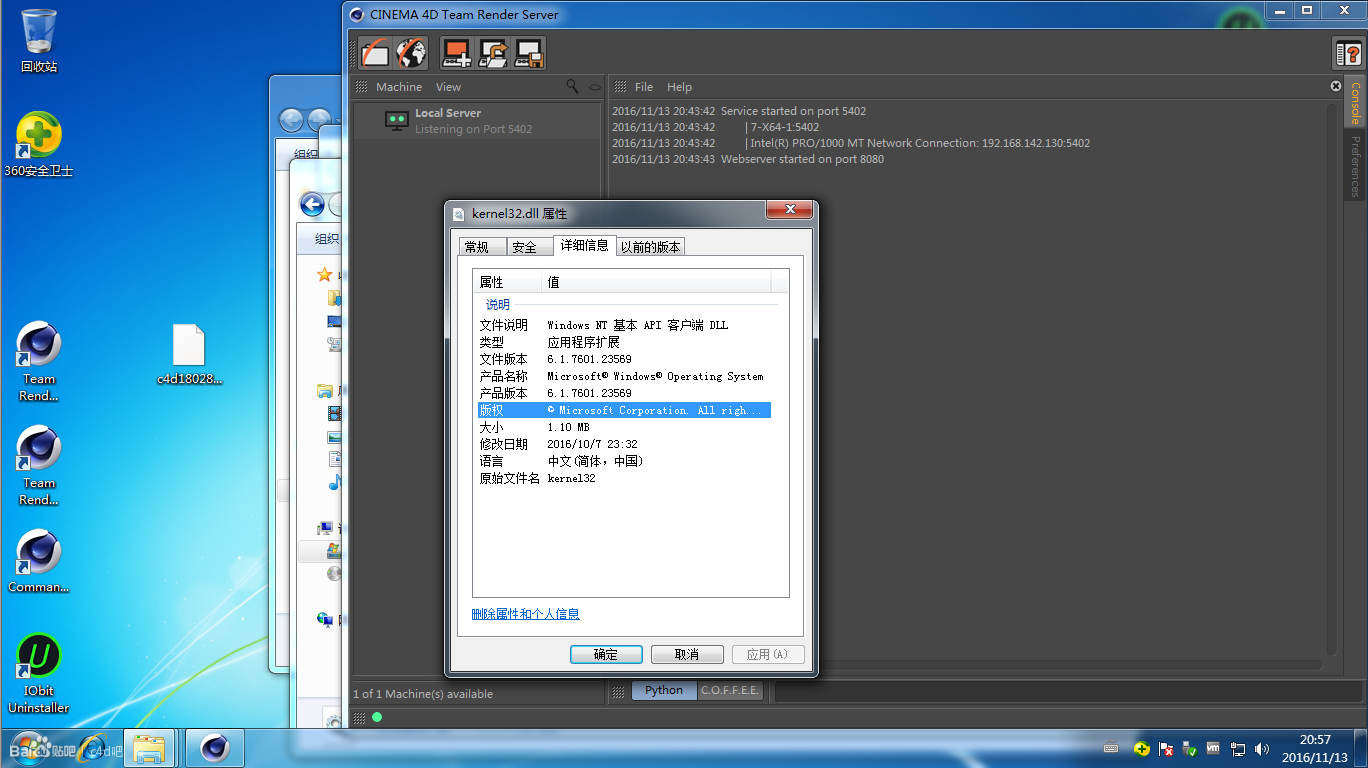Viewport: 1368px width, 768px height.
Task: Click the eye icon in Machine panel header
Action: pos(595,87)
